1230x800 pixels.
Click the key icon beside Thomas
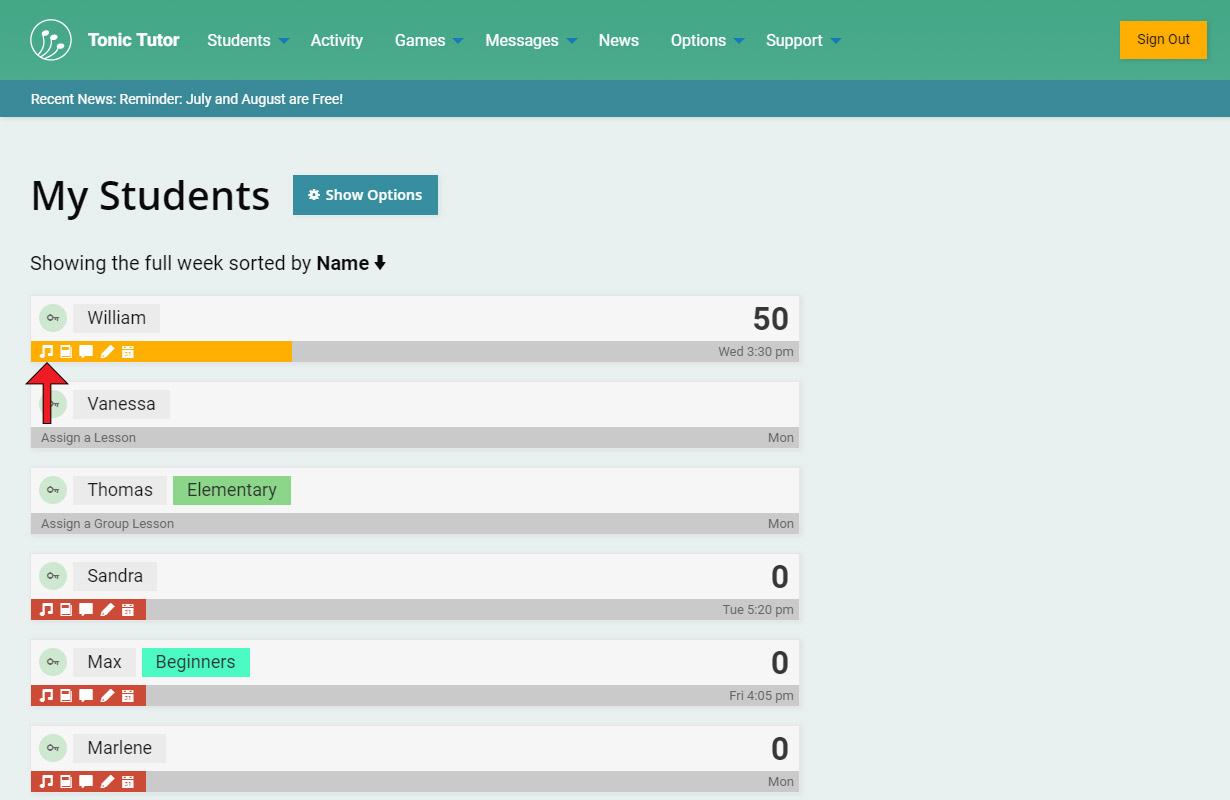tap(53, 490)
